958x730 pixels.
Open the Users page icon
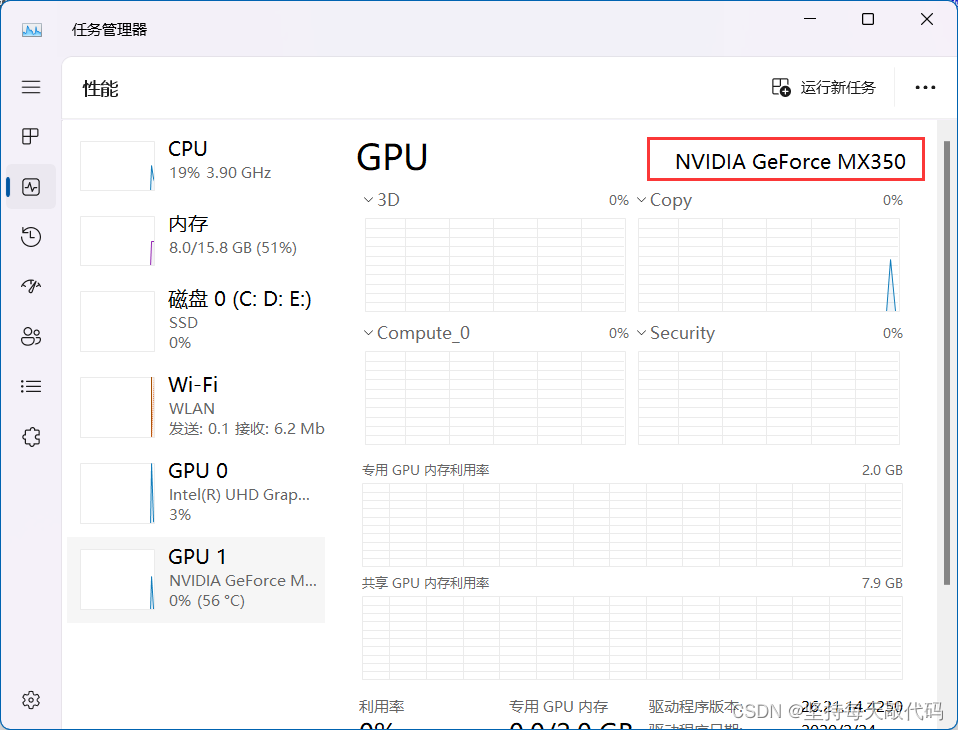click(31, 336)
